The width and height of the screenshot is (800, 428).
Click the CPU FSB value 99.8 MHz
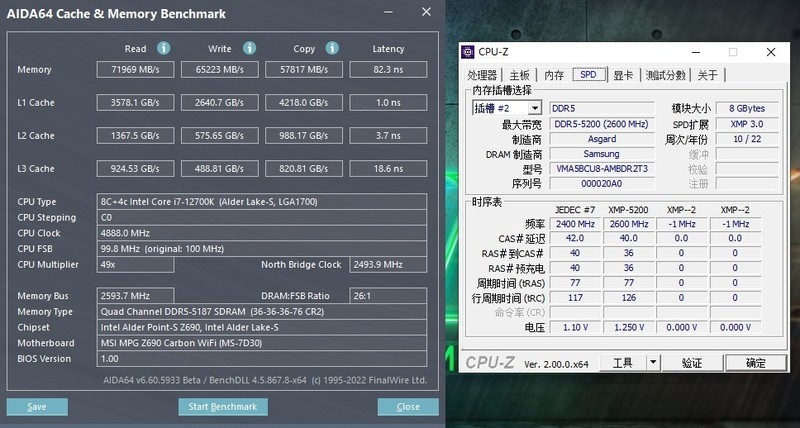tap(262, 249)
